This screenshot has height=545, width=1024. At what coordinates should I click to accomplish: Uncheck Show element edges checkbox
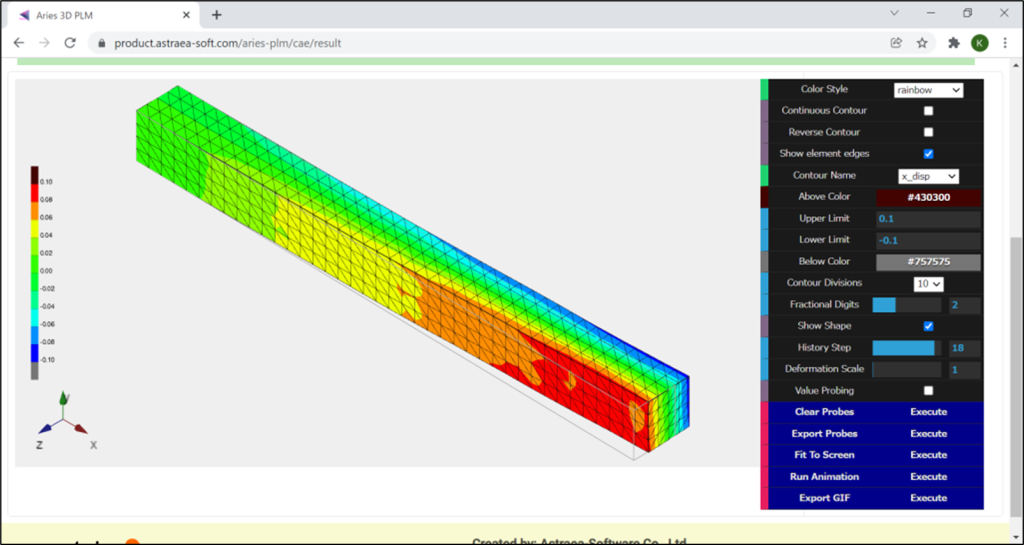[928, 154]
